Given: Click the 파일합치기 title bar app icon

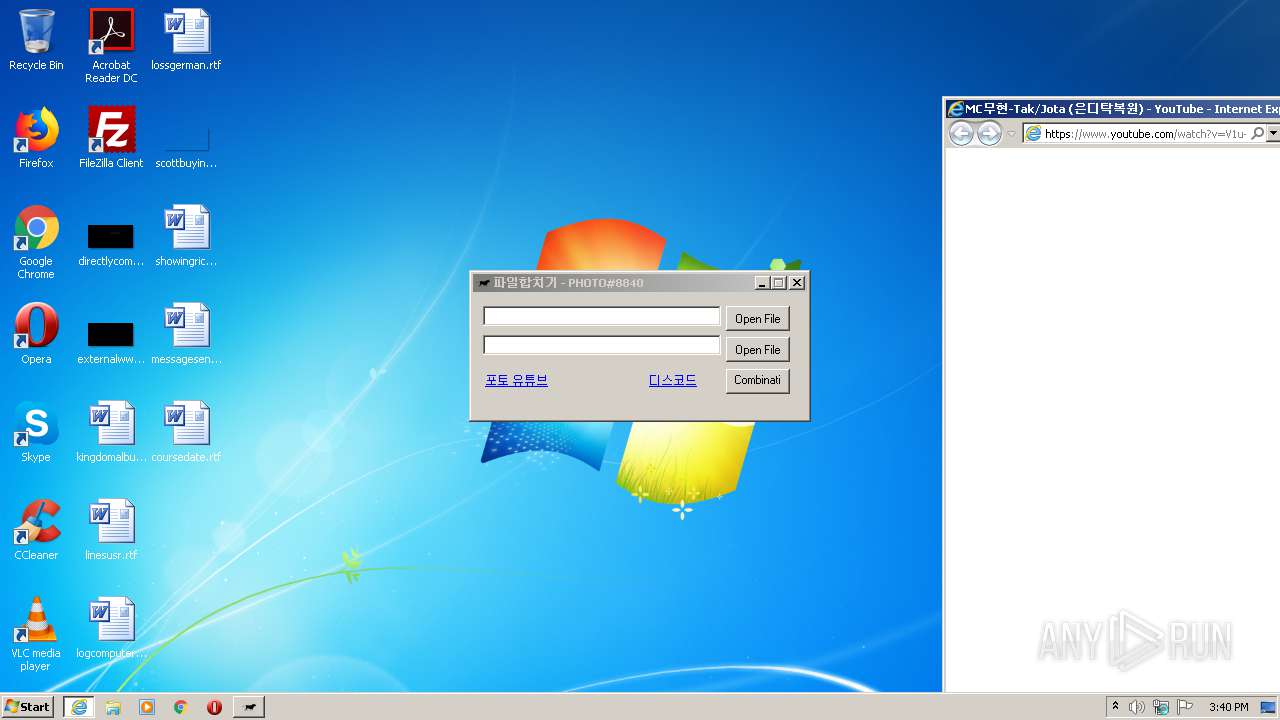Looking at the screenshot, I should [x=484, y=283].
